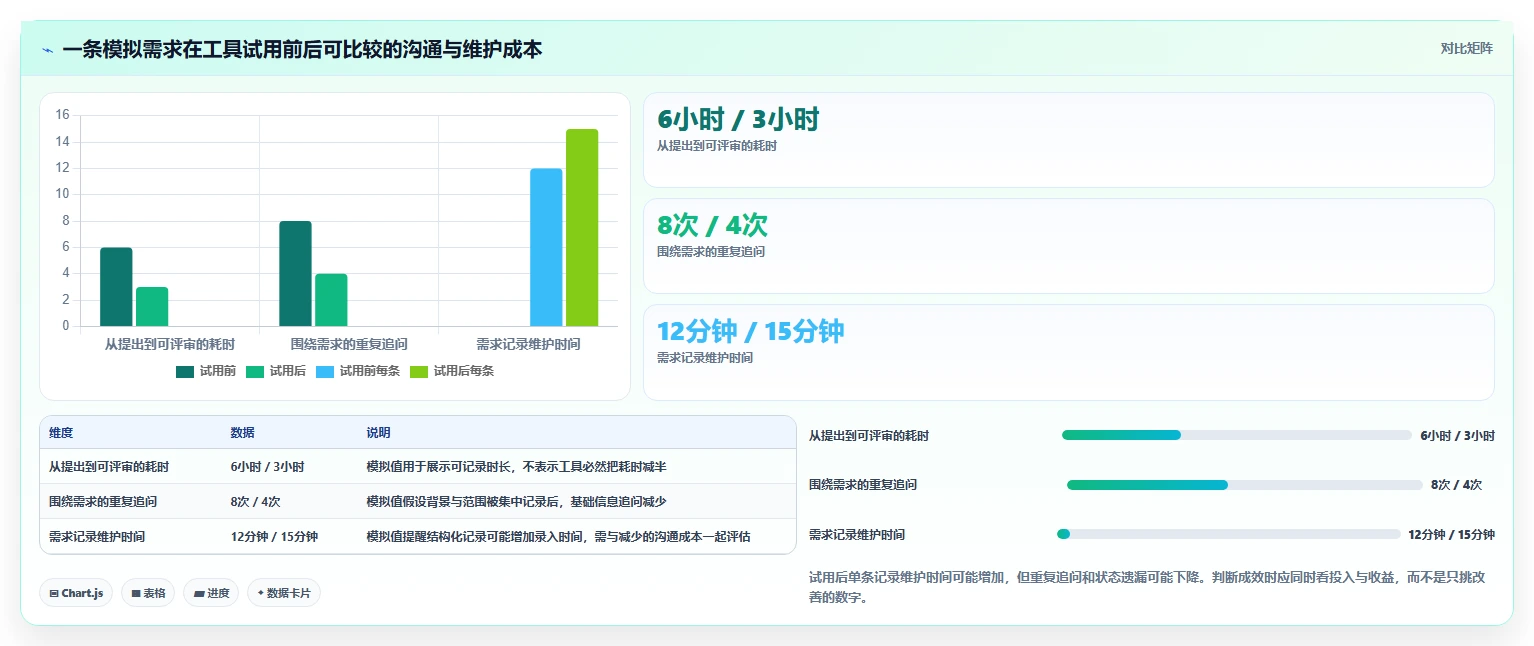Toggle the 试用前 legend series
This screenshot has width=1534, height=646.
(206, 371)
